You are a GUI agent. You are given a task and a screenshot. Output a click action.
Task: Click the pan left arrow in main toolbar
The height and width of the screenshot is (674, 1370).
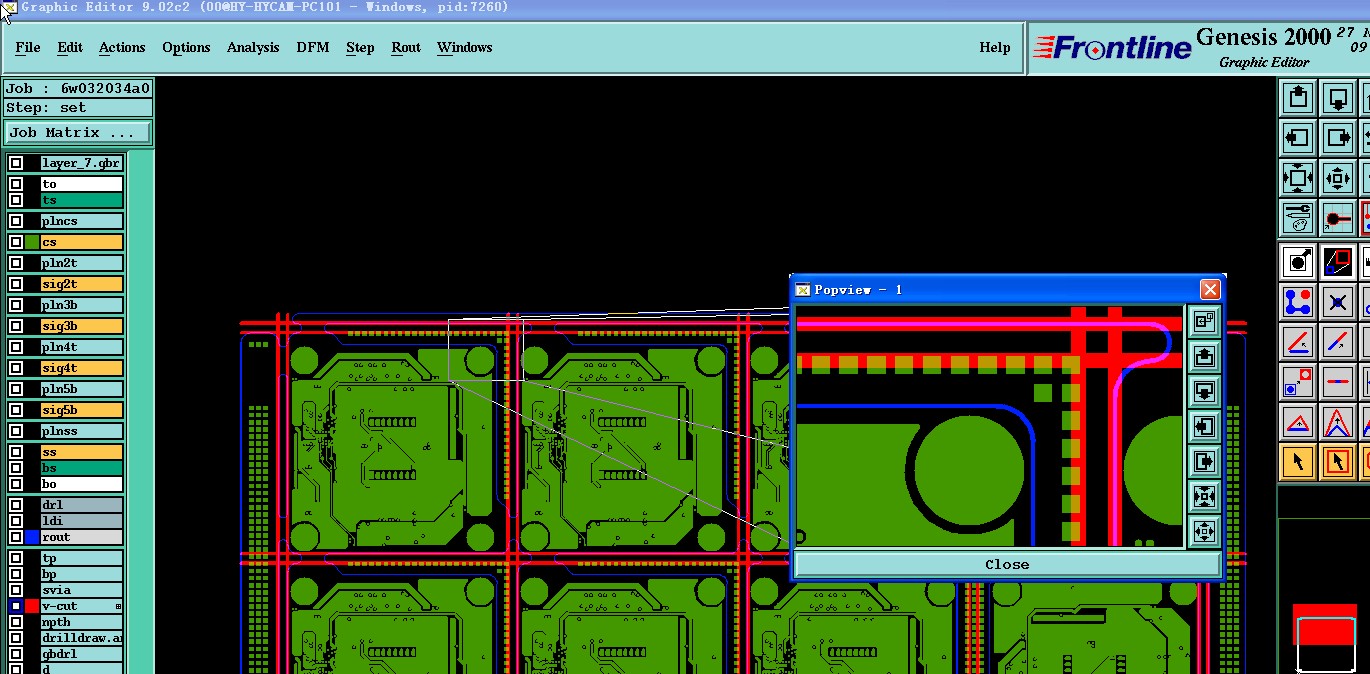coord(1298,137)
